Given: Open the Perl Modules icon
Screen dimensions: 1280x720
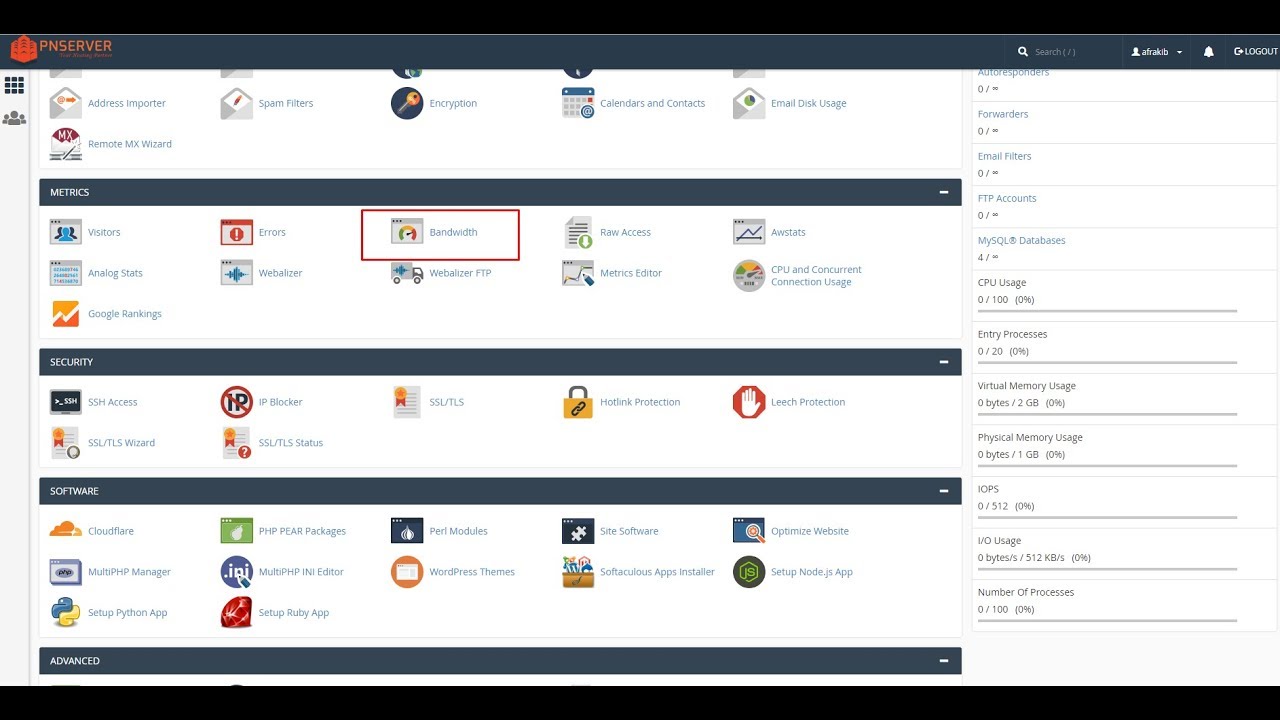Looking at the screenshot, I should 407,531.
